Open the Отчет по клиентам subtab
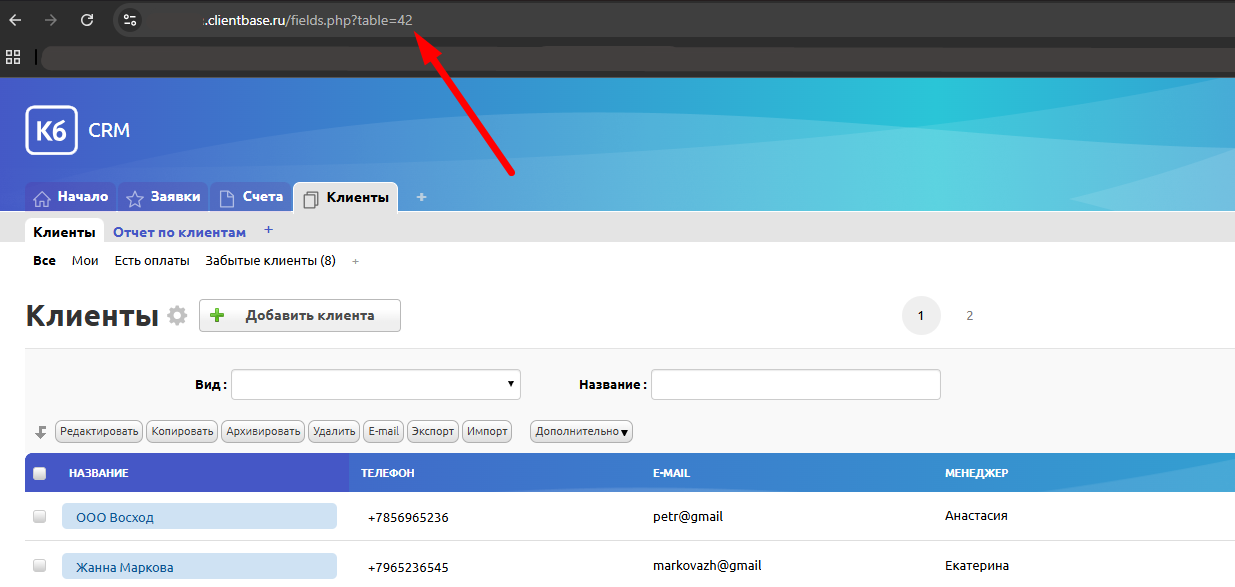Image resolution: width=1235 pixels, height=587 pixels. pyautogui.click(x=179, y=232)
